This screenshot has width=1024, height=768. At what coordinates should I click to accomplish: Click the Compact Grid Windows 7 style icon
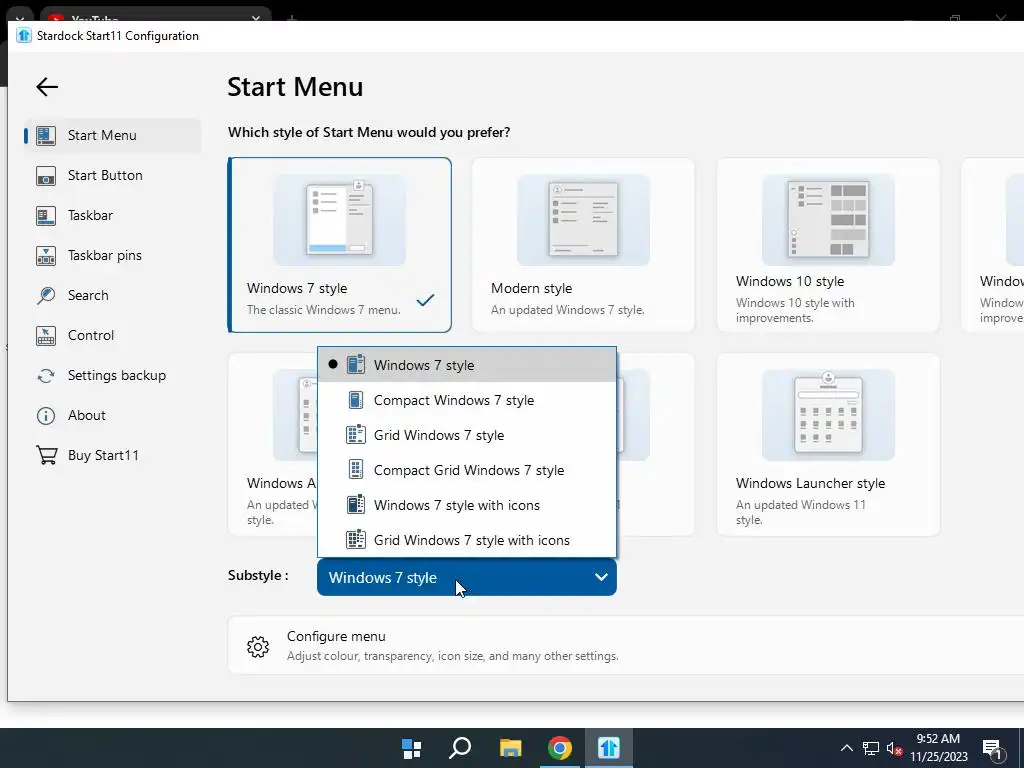click(x=355, y=470)
